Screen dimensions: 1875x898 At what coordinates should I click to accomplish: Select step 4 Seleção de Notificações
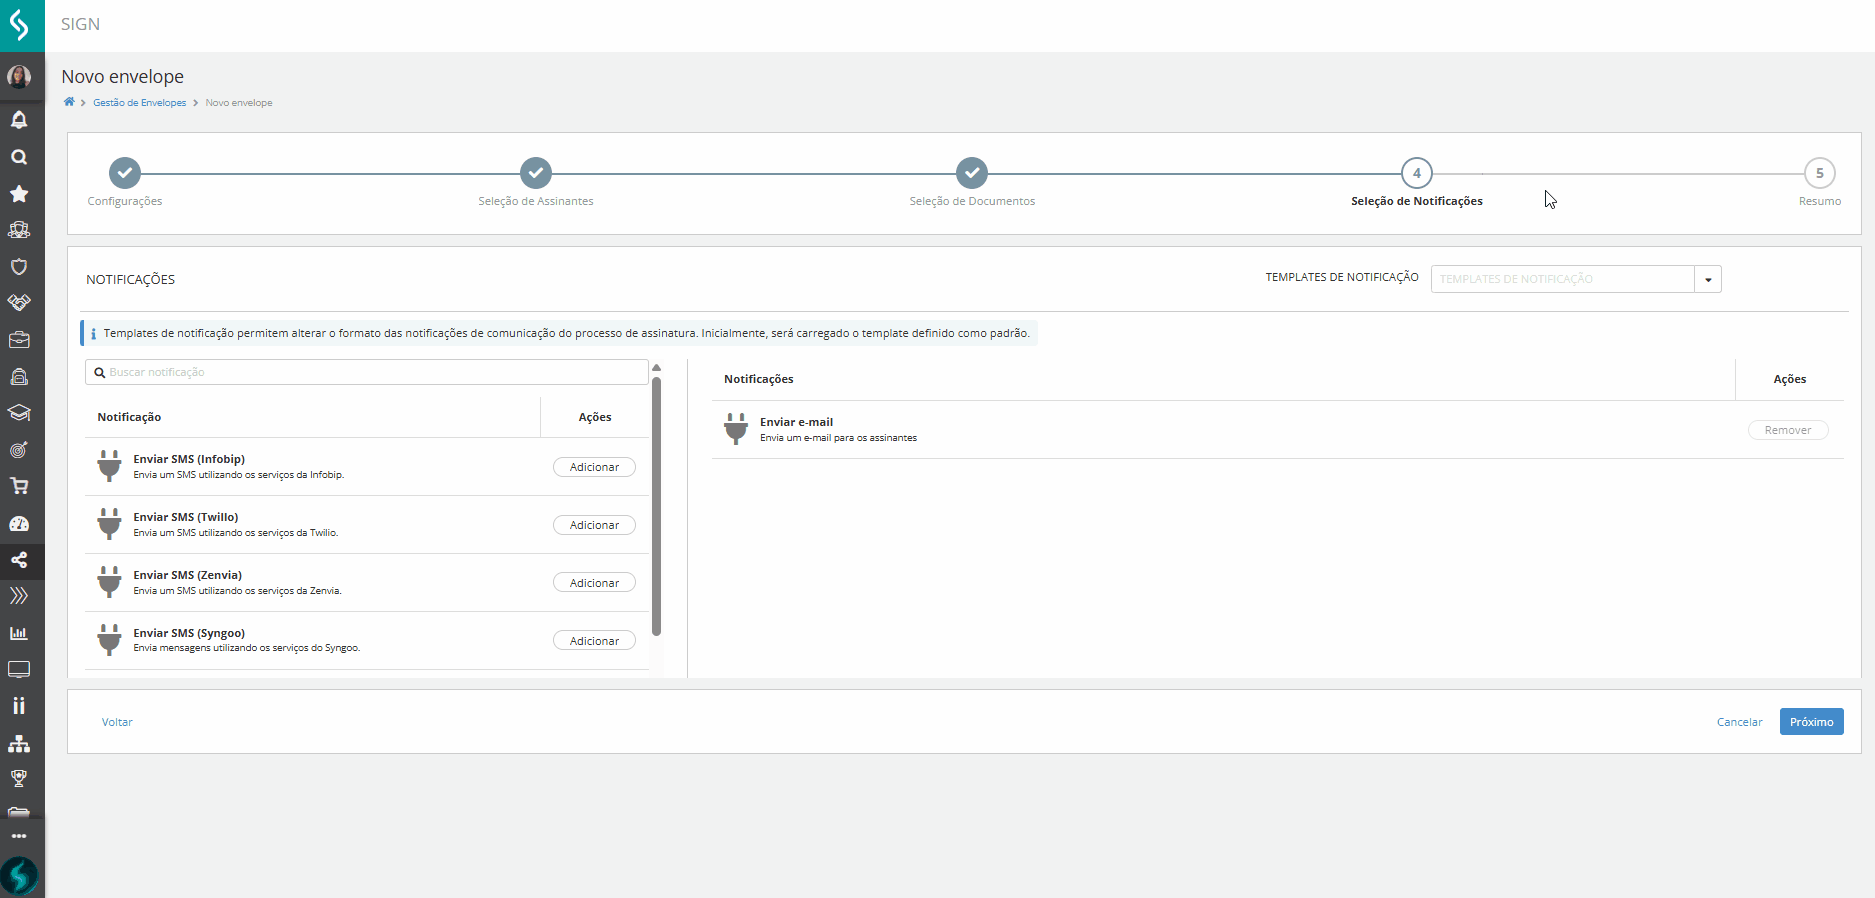(x=1417, y=173)
